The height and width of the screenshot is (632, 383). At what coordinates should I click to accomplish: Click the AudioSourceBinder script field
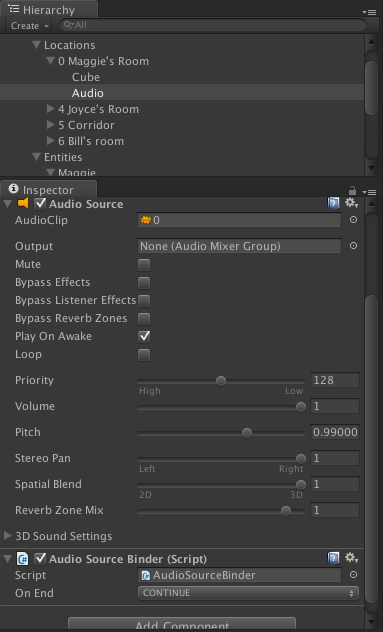239,575
